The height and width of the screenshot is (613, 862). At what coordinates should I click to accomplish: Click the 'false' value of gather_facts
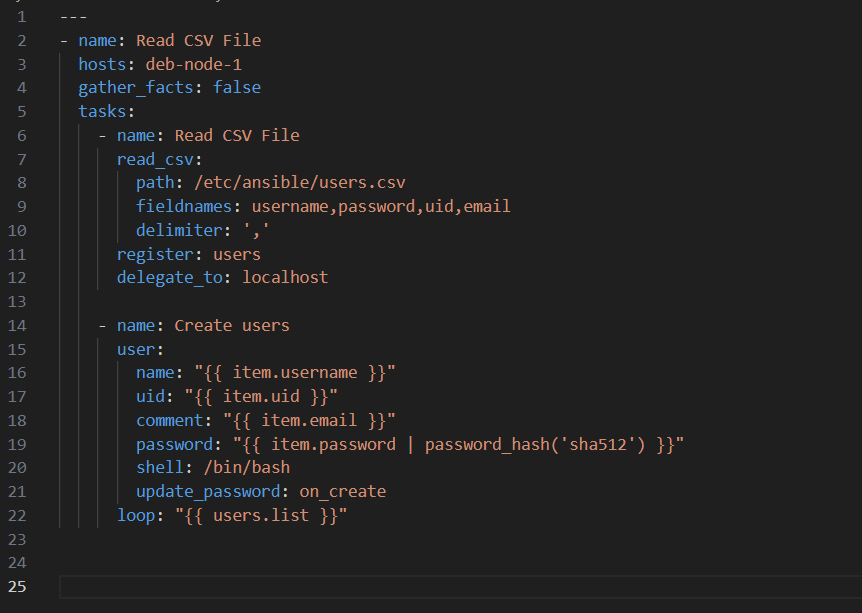coord(237,87)
